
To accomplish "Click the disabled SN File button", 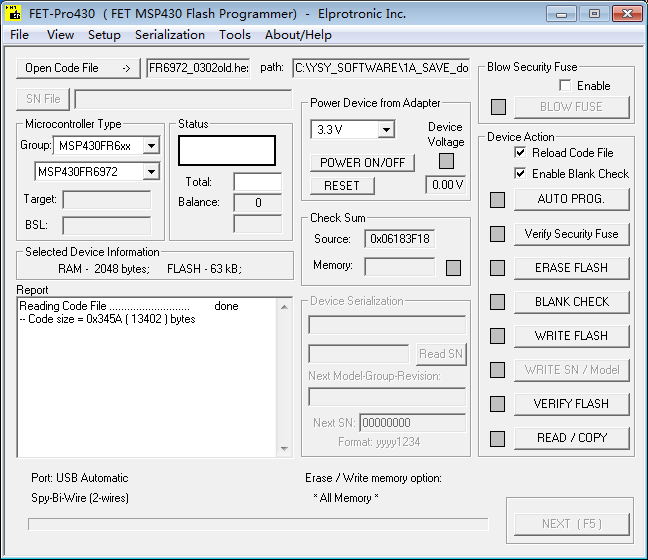I will tap(43, 99).
